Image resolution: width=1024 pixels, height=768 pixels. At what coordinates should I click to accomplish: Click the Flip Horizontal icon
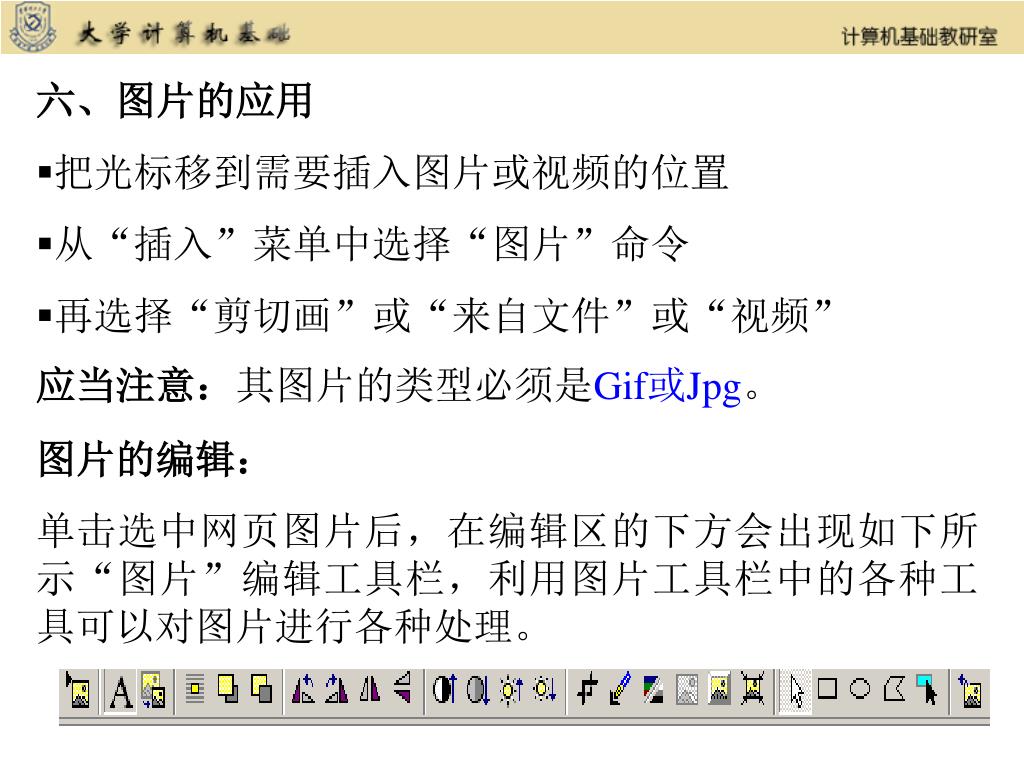click(370, 690)
